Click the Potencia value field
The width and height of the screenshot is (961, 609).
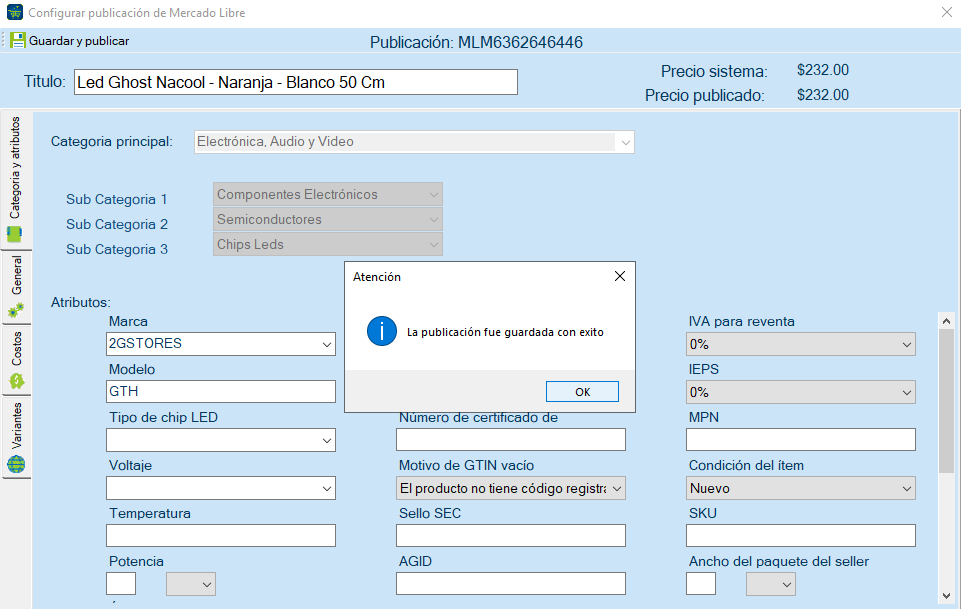coord(121,584)
